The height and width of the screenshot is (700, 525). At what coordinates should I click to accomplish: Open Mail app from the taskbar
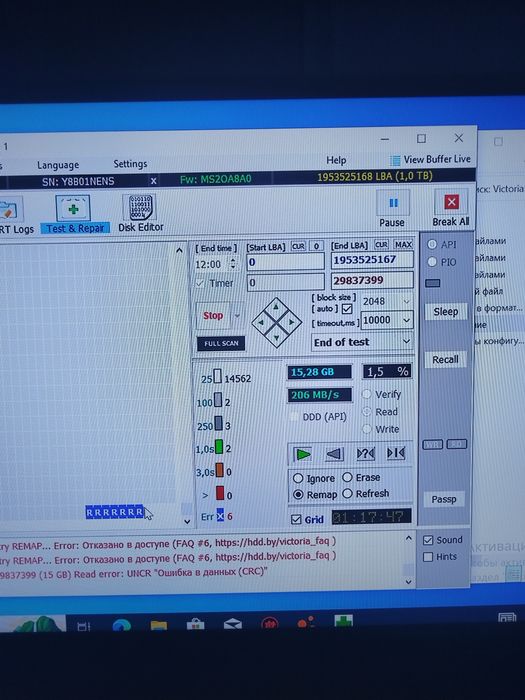233,624
